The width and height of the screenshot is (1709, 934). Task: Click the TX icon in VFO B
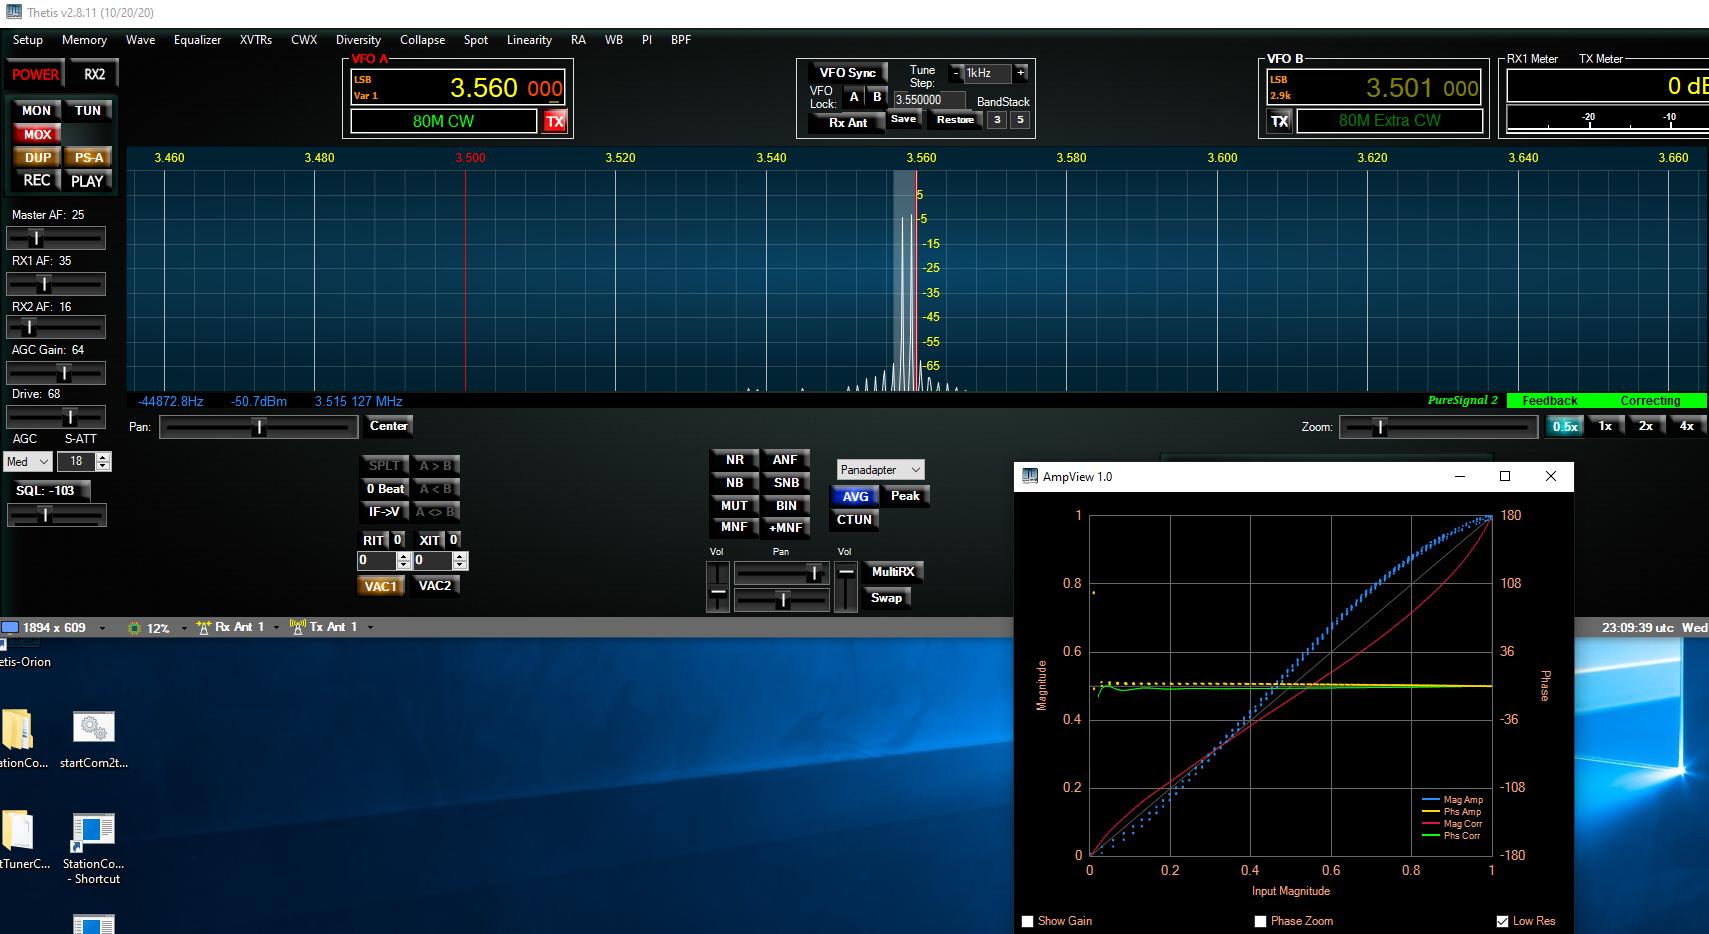1280,122
